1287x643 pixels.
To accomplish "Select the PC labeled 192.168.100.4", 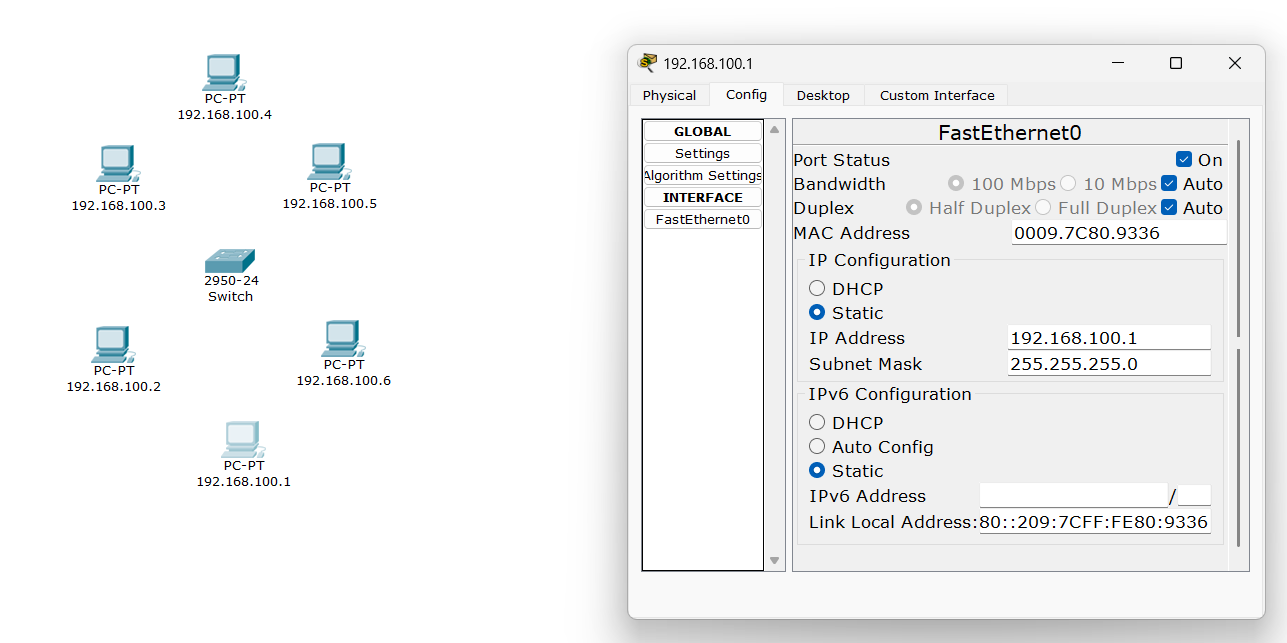I will (x=223, y=73).
